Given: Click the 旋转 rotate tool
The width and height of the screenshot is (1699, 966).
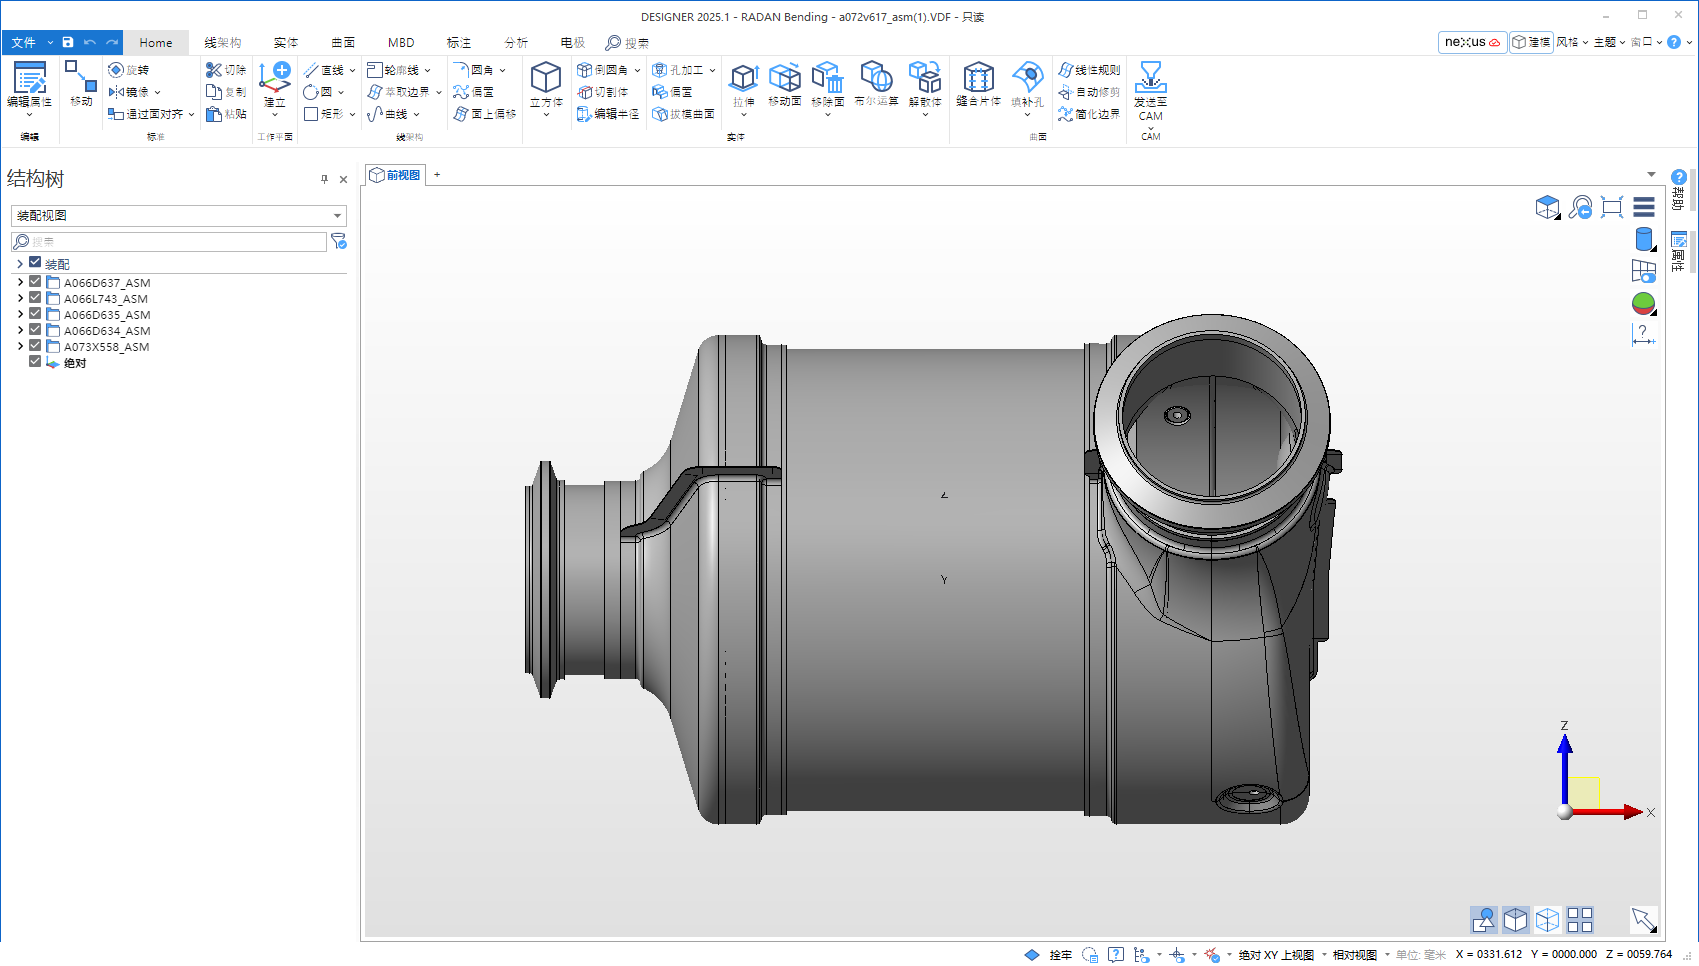Looking at the screenshot, I should tap(129, 70).
